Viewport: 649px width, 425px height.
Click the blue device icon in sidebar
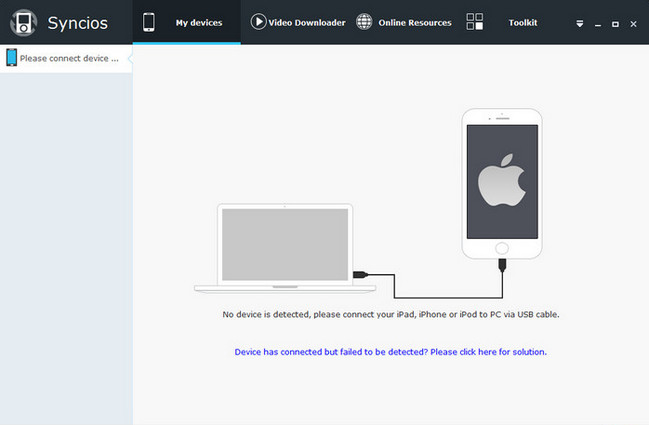[11, 58]
